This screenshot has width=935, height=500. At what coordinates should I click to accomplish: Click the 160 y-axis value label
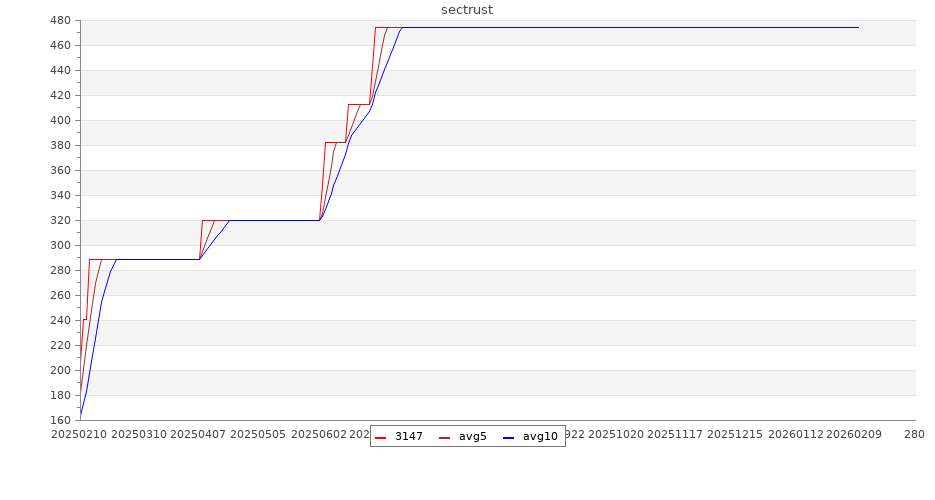pos(59,421)
